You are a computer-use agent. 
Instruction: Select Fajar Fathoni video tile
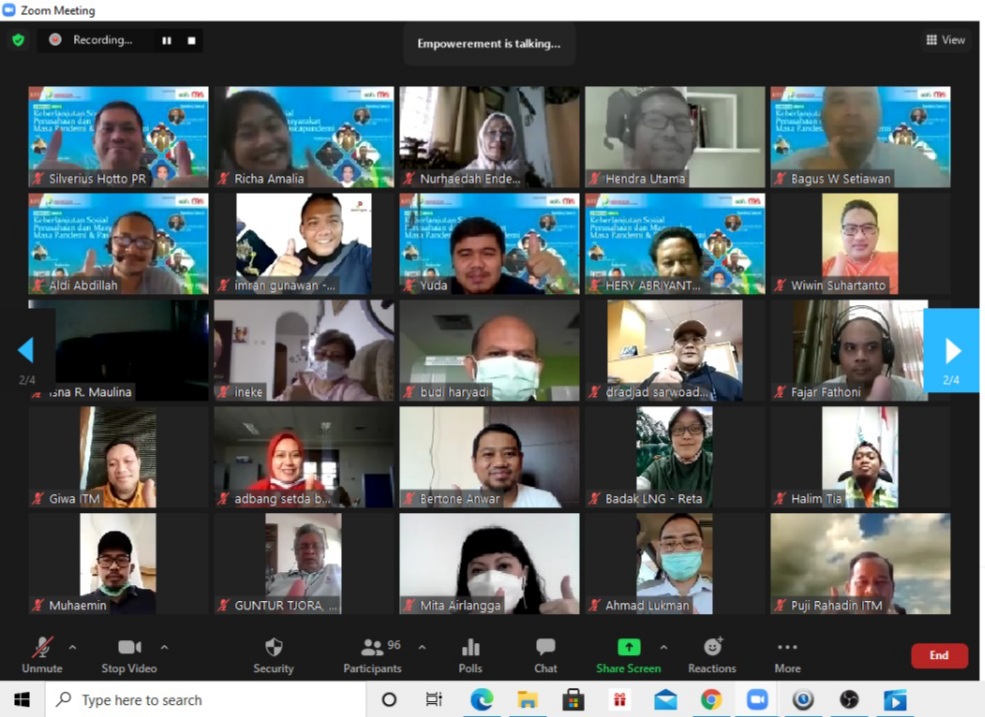coord(848,351)
